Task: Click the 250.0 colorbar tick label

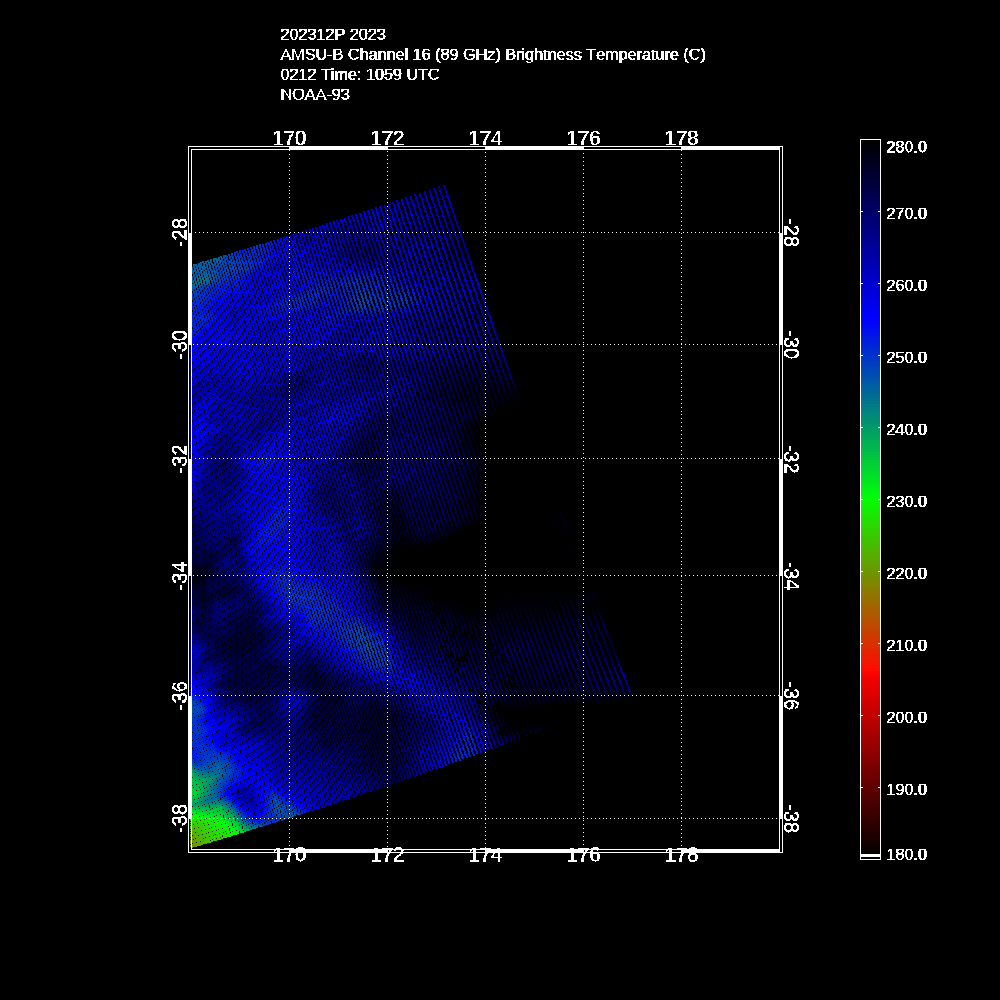Action: [907, 357]
